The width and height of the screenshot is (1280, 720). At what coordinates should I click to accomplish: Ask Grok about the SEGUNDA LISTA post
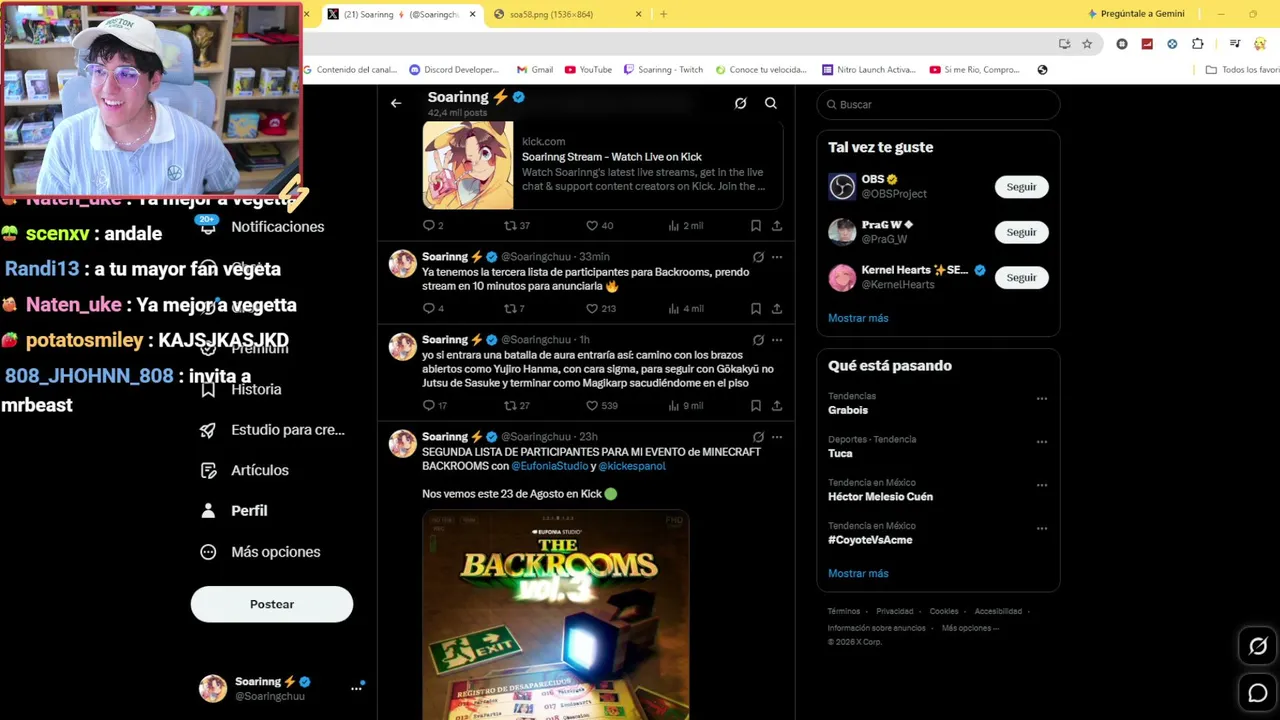(x=758, y=437)
